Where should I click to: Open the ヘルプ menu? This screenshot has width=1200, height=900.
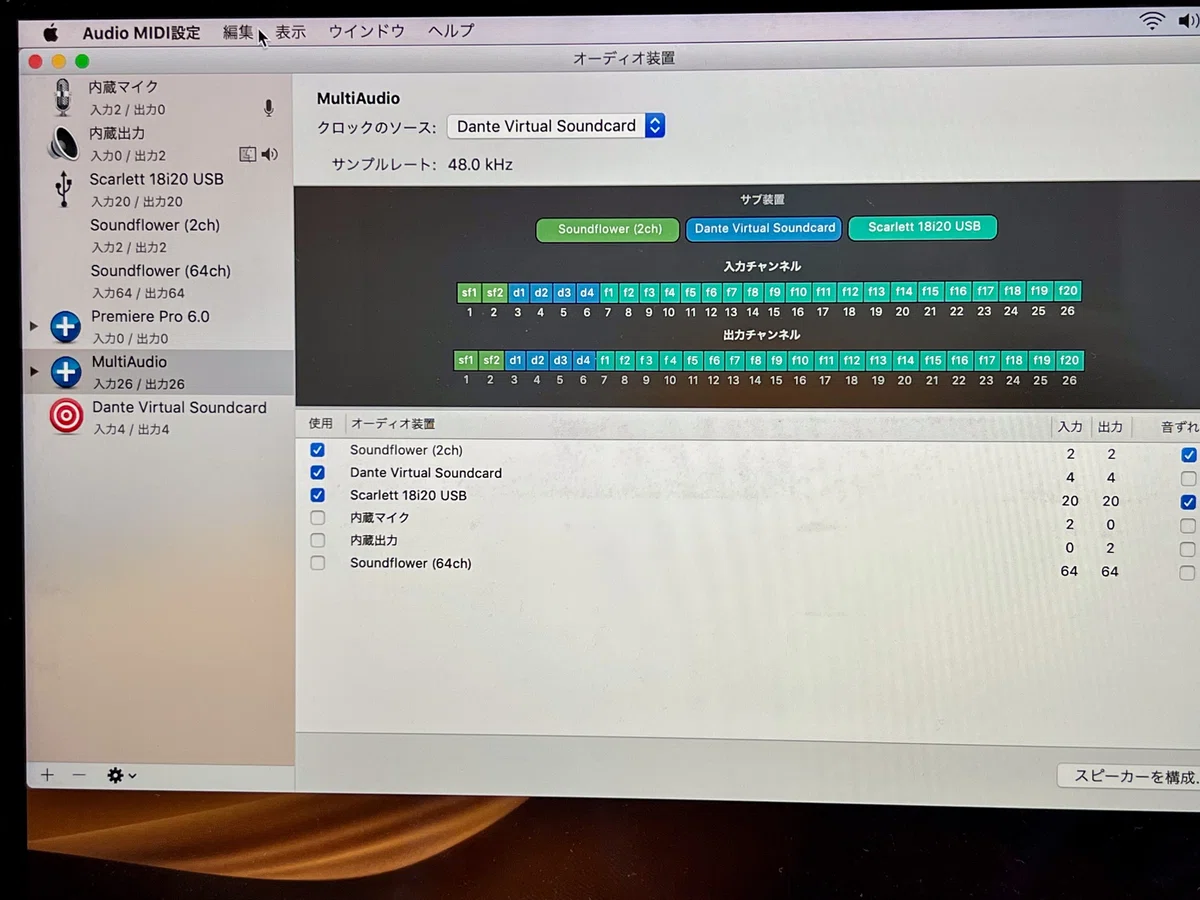click(x=451, y=31)
